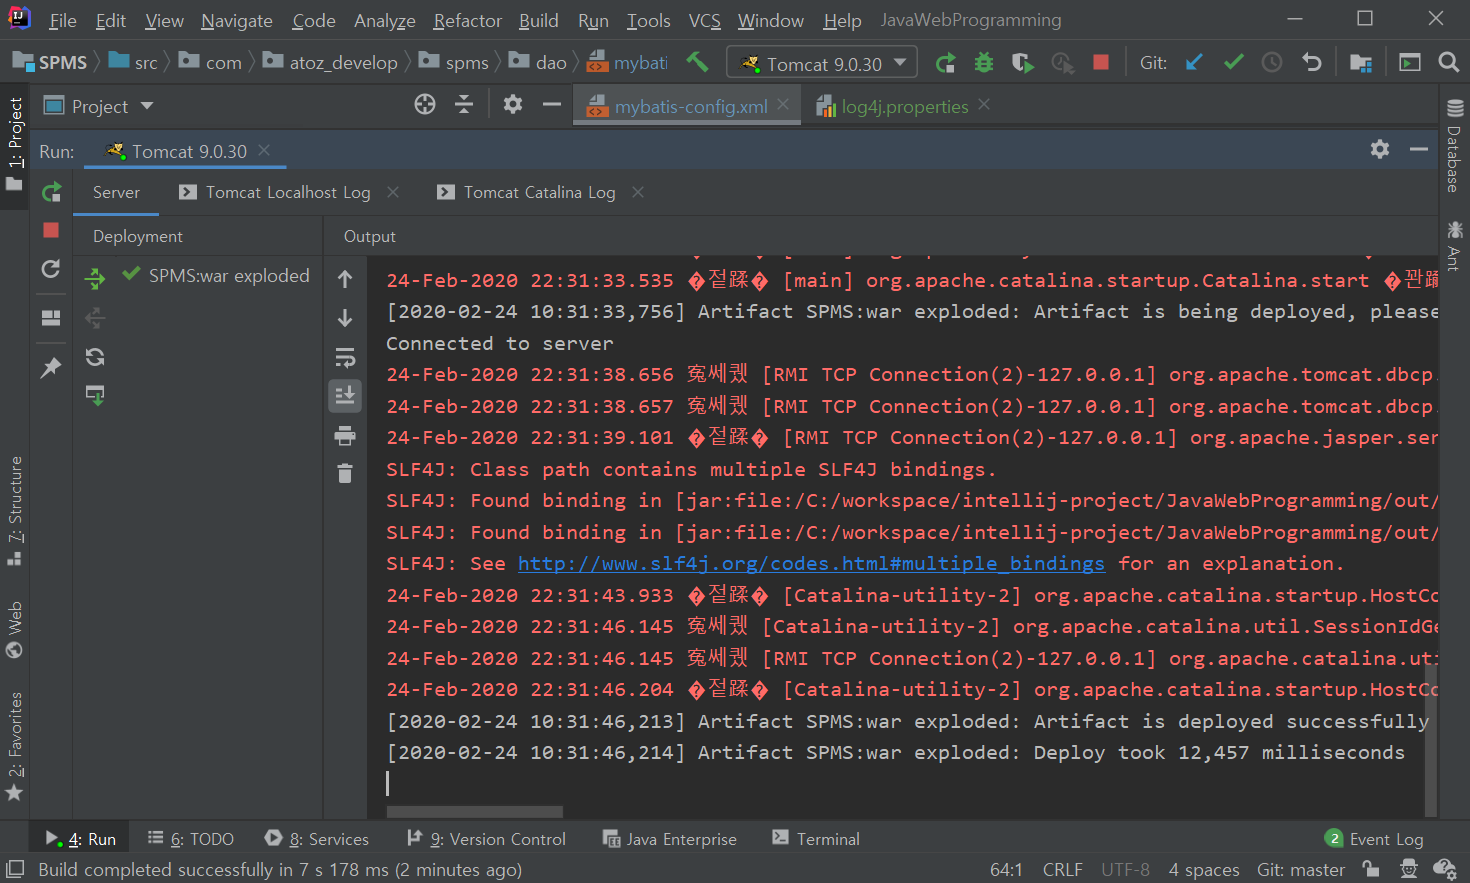Clear console output with trash icon
Screen dimensions: 1470x883
(345, 473)
